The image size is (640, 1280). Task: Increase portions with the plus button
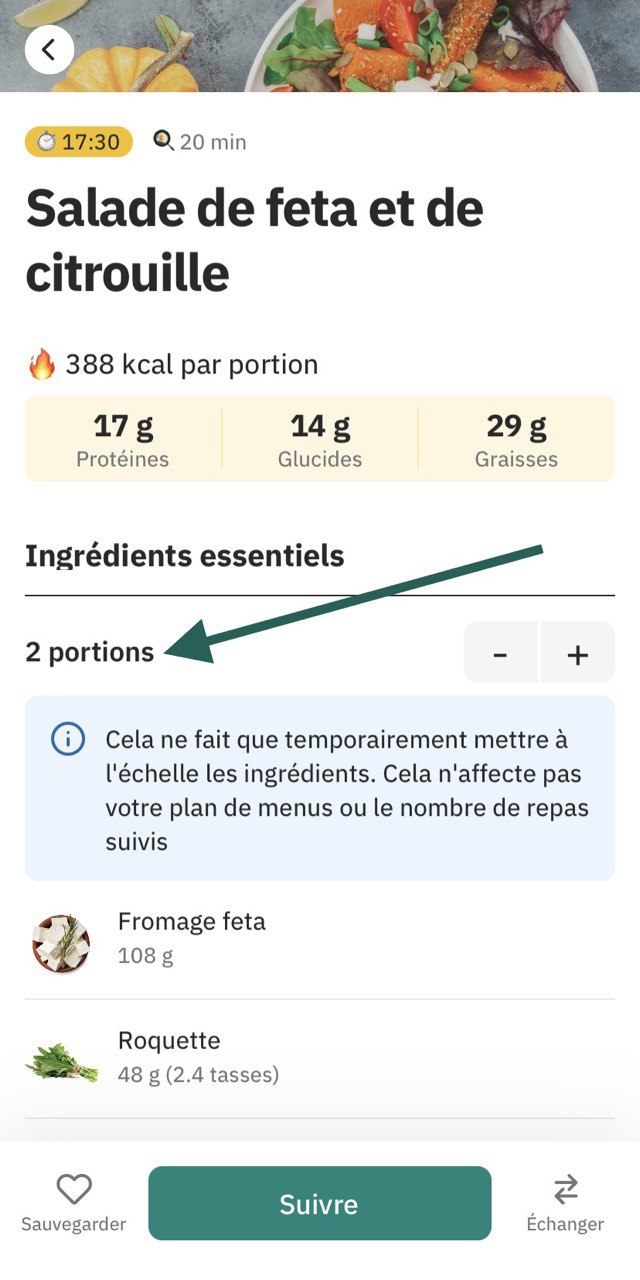578,653
